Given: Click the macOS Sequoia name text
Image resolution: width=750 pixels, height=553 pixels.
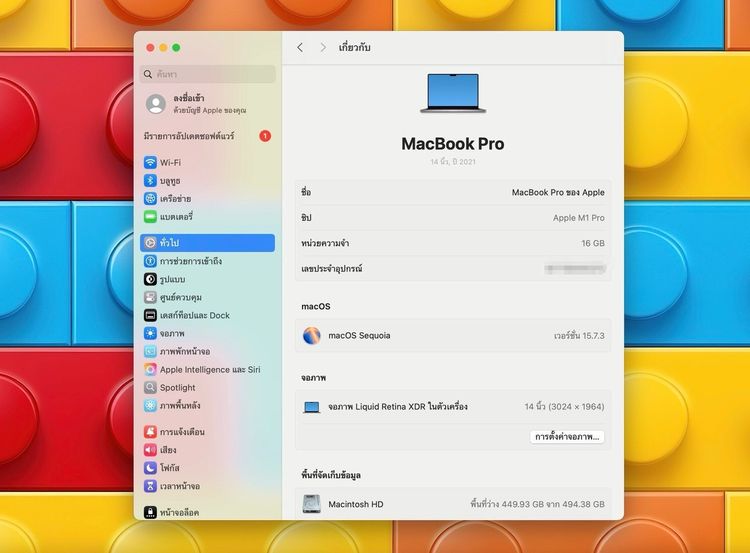Looking at the screenshot, I should point(359,335).
